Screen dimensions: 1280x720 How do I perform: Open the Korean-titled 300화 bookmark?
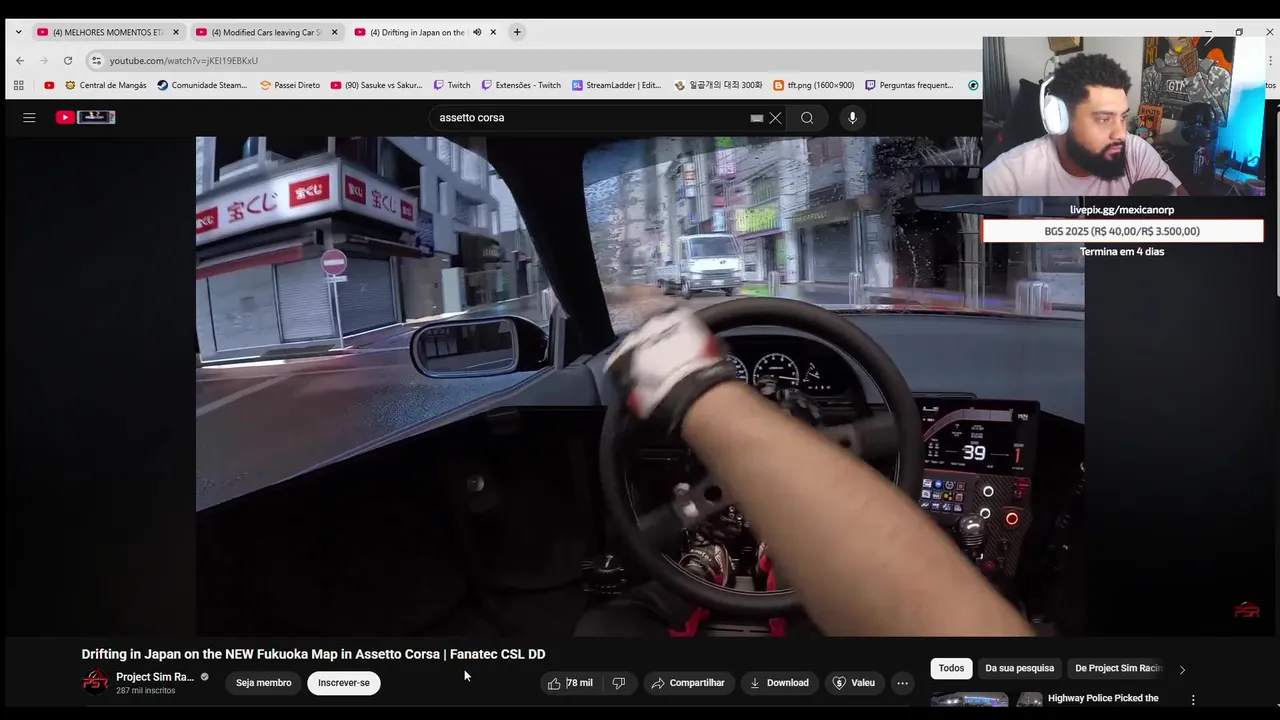coord(718,85)
